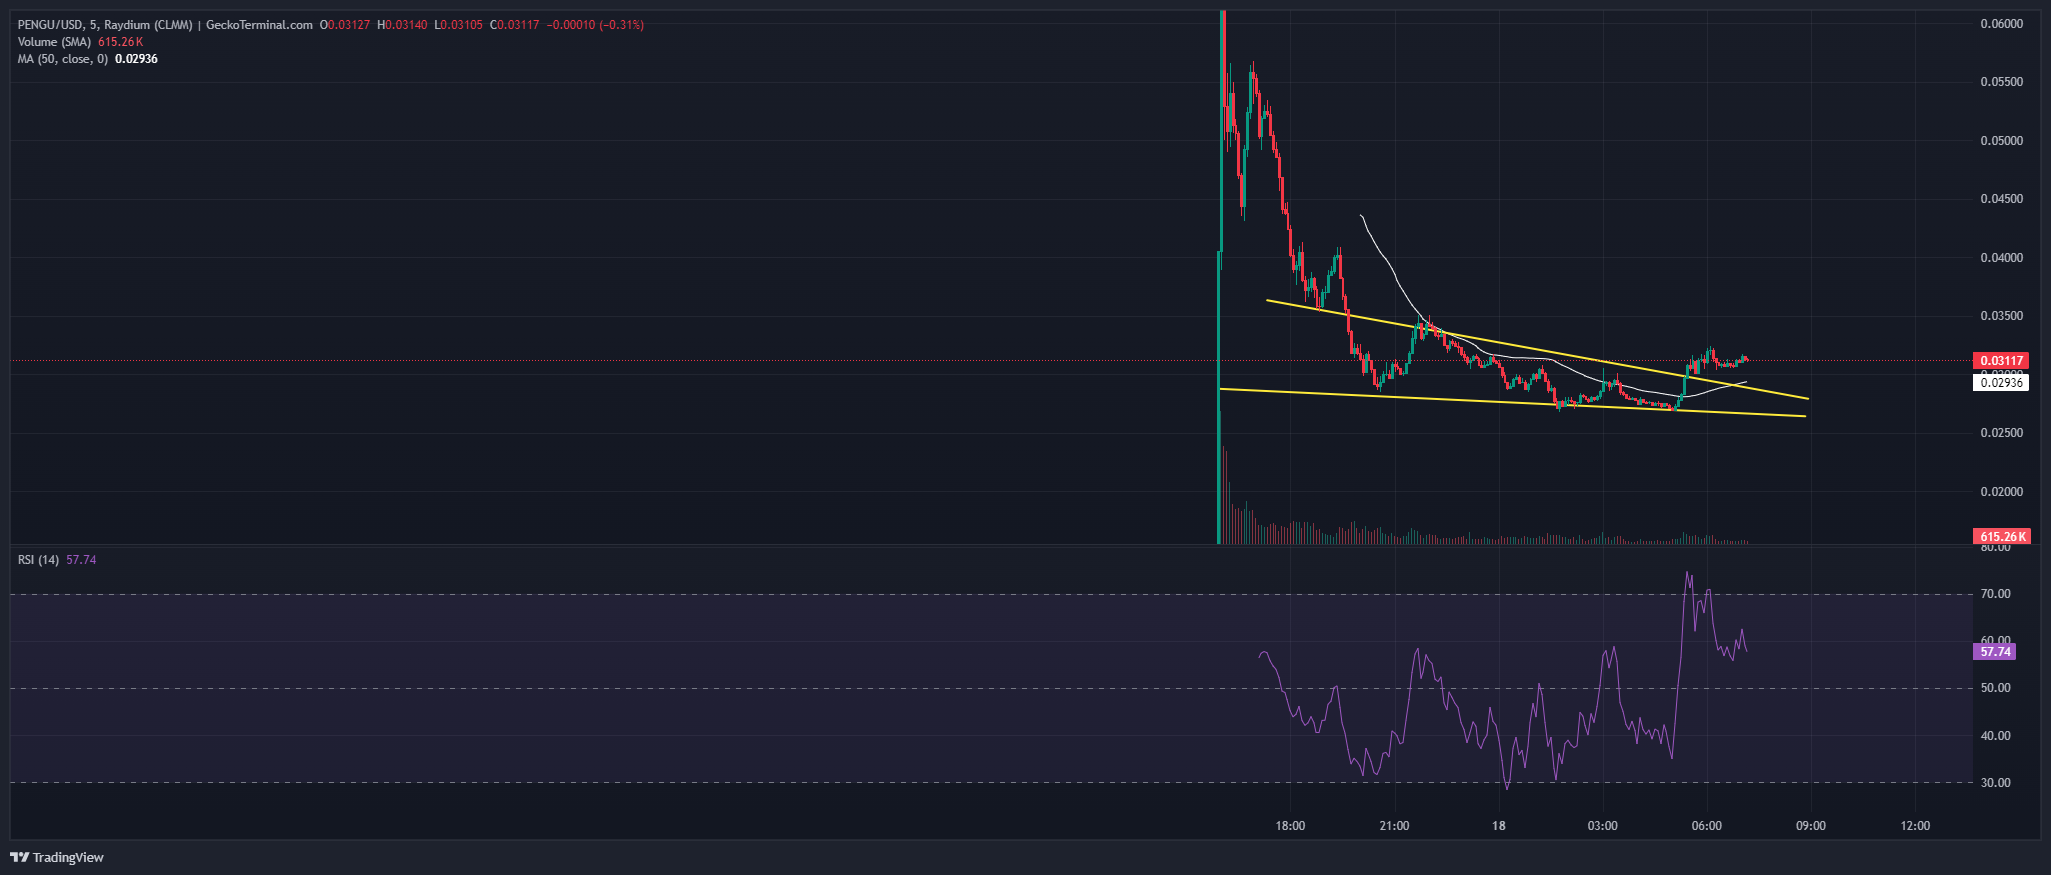Click the 0.06000 price axis label
Image resolution: width=2051 pixels, height=875 pixels.
2001,24
